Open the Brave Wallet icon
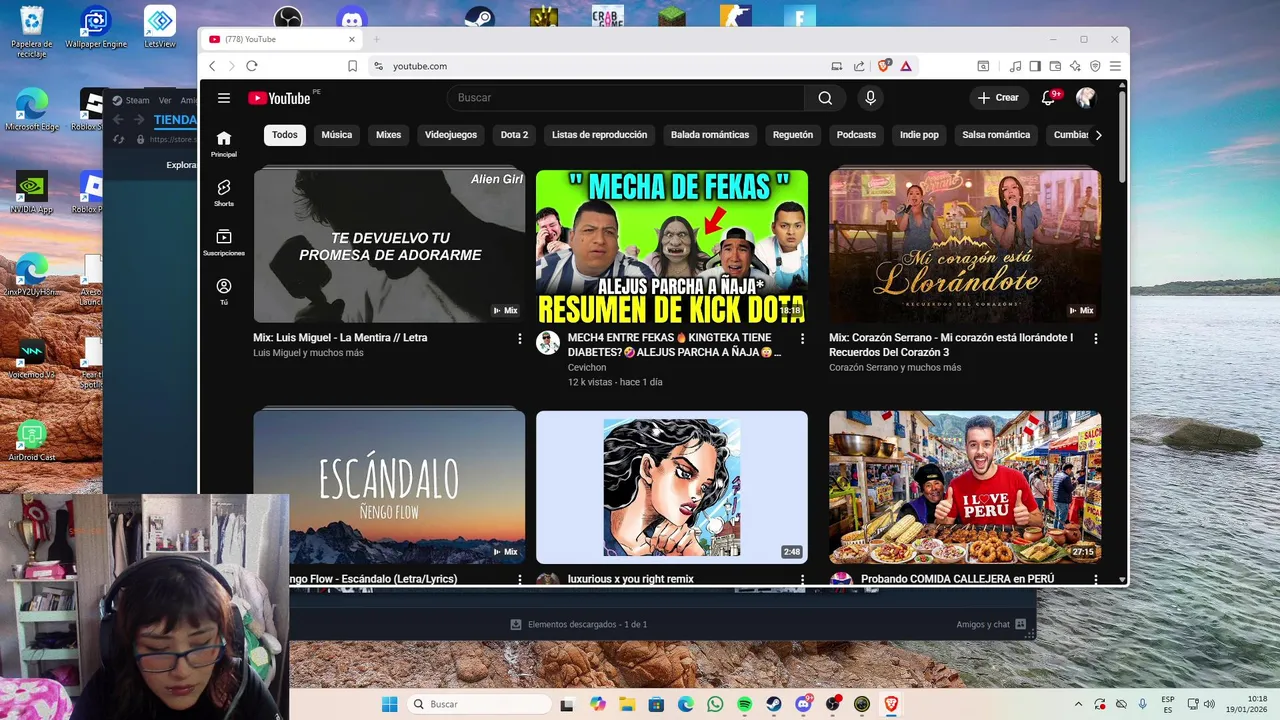The width and height of the screenshot is (1280, 720). pyautogui.click(x=1055, y=66)
